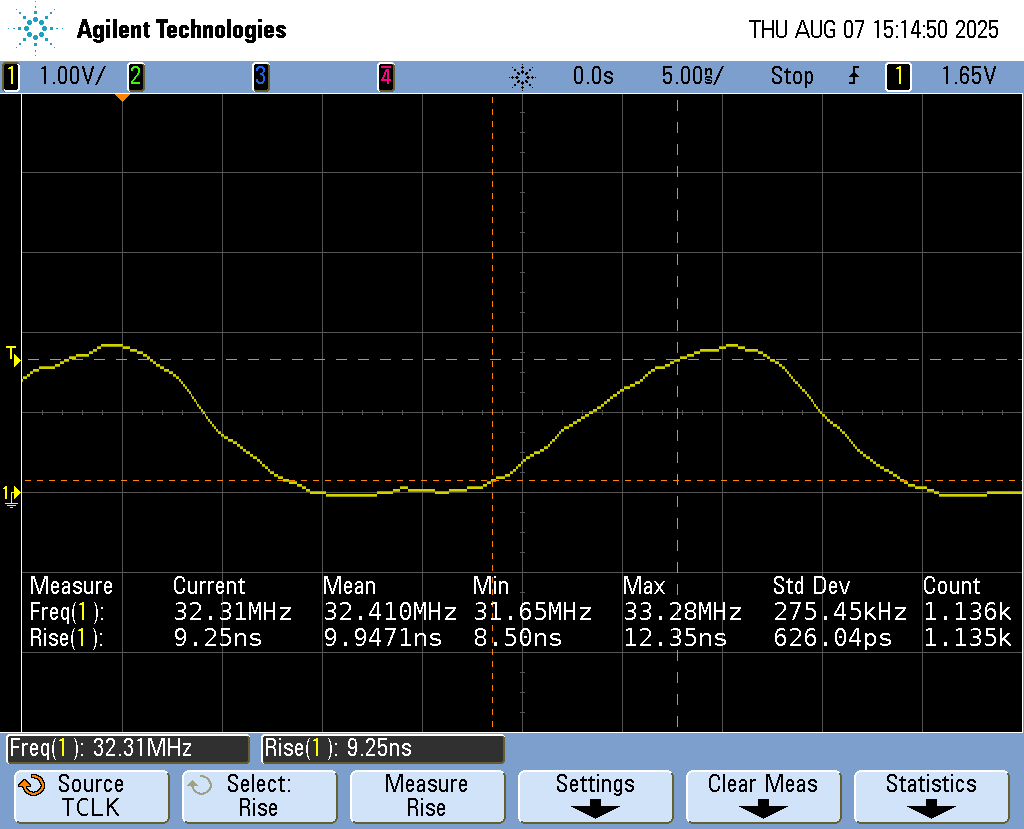Click the orange trigger time marker triangle
This screenshot has width=1024, height=829.
pyautogui.click(x=122, y=97)
